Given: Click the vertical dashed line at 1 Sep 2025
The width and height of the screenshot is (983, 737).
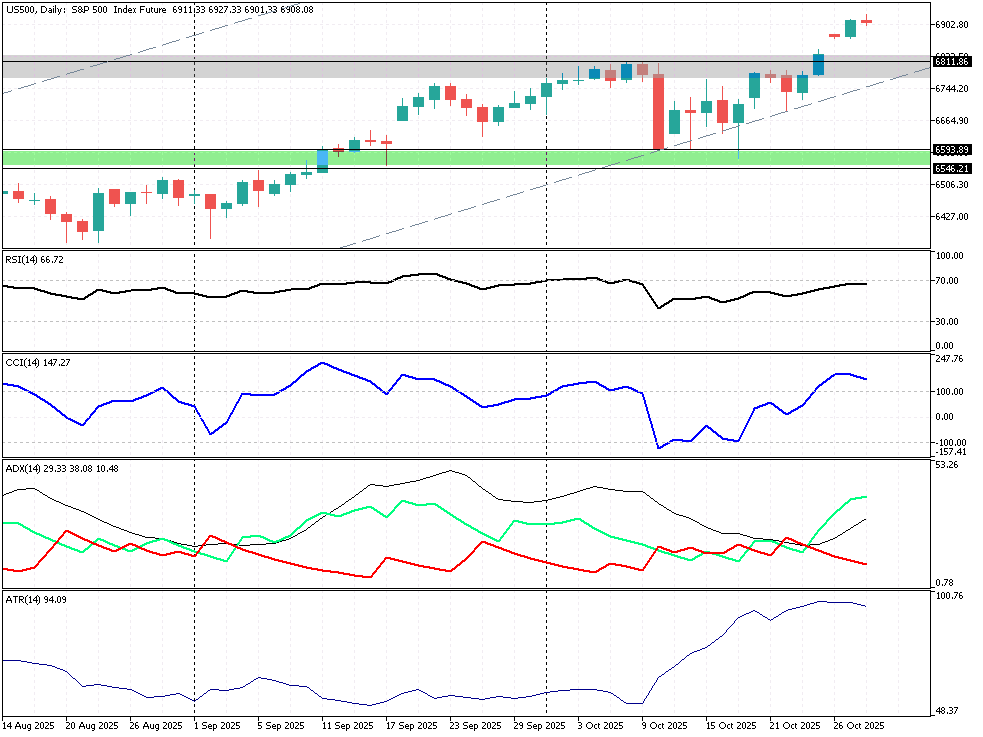Looking at the screenshot, I should coord(193,400).
